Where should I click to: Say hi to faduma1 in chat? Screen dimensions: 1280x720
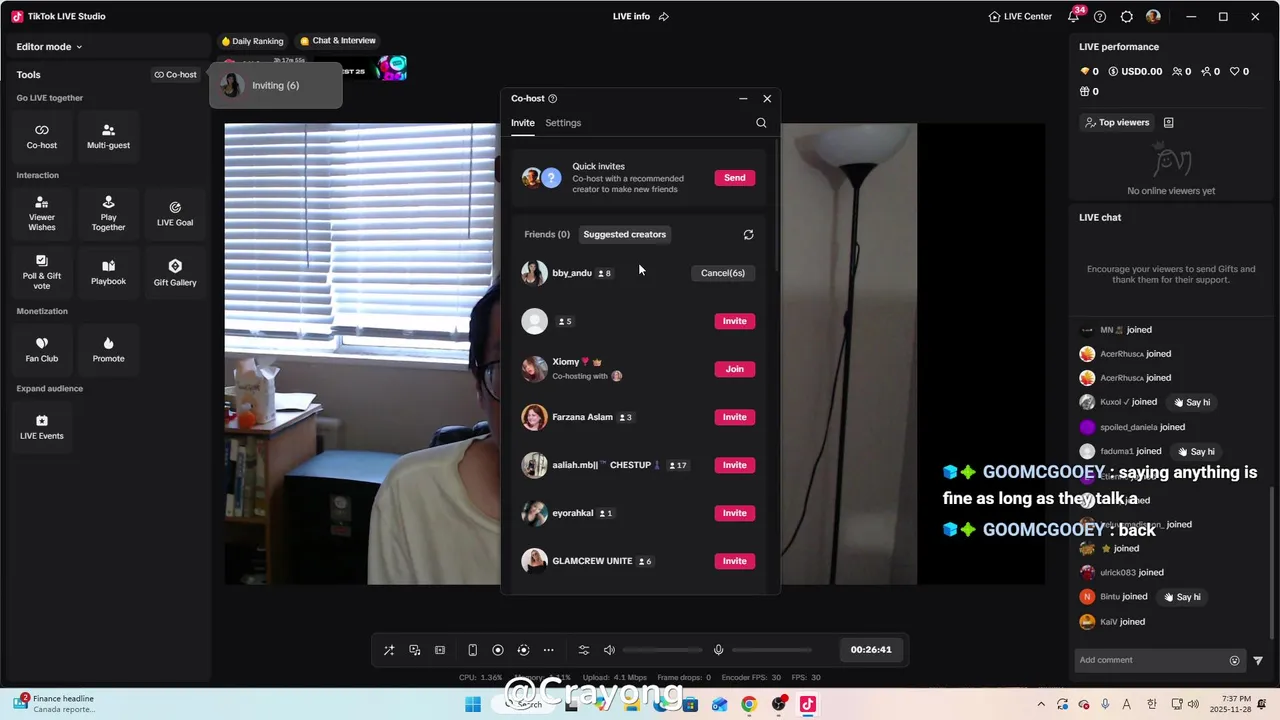[1195, 451]
